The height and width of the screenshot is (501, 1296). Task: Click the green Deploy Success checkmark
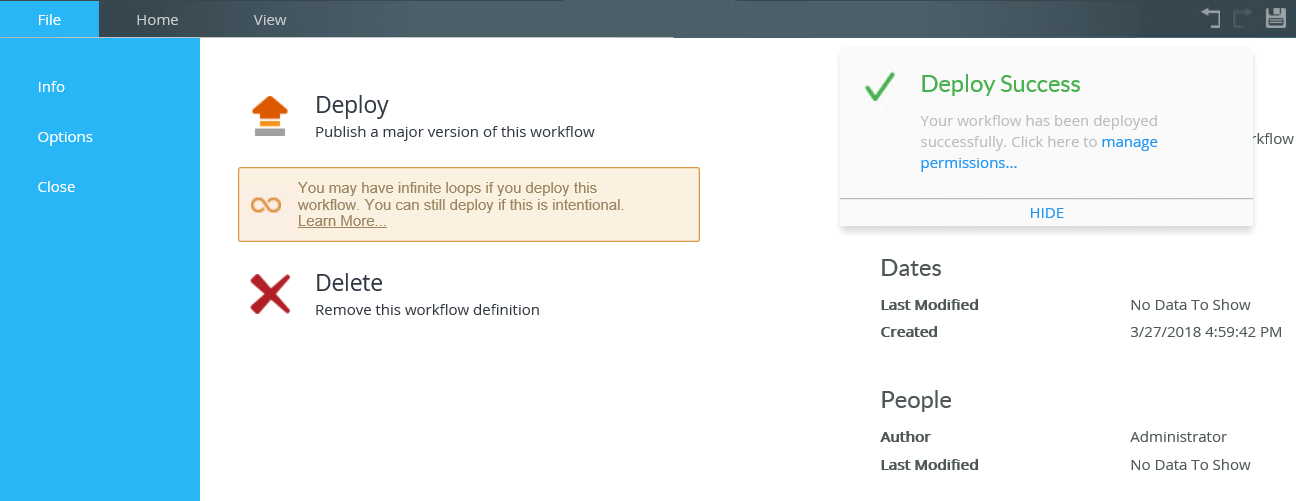[879, 87]
